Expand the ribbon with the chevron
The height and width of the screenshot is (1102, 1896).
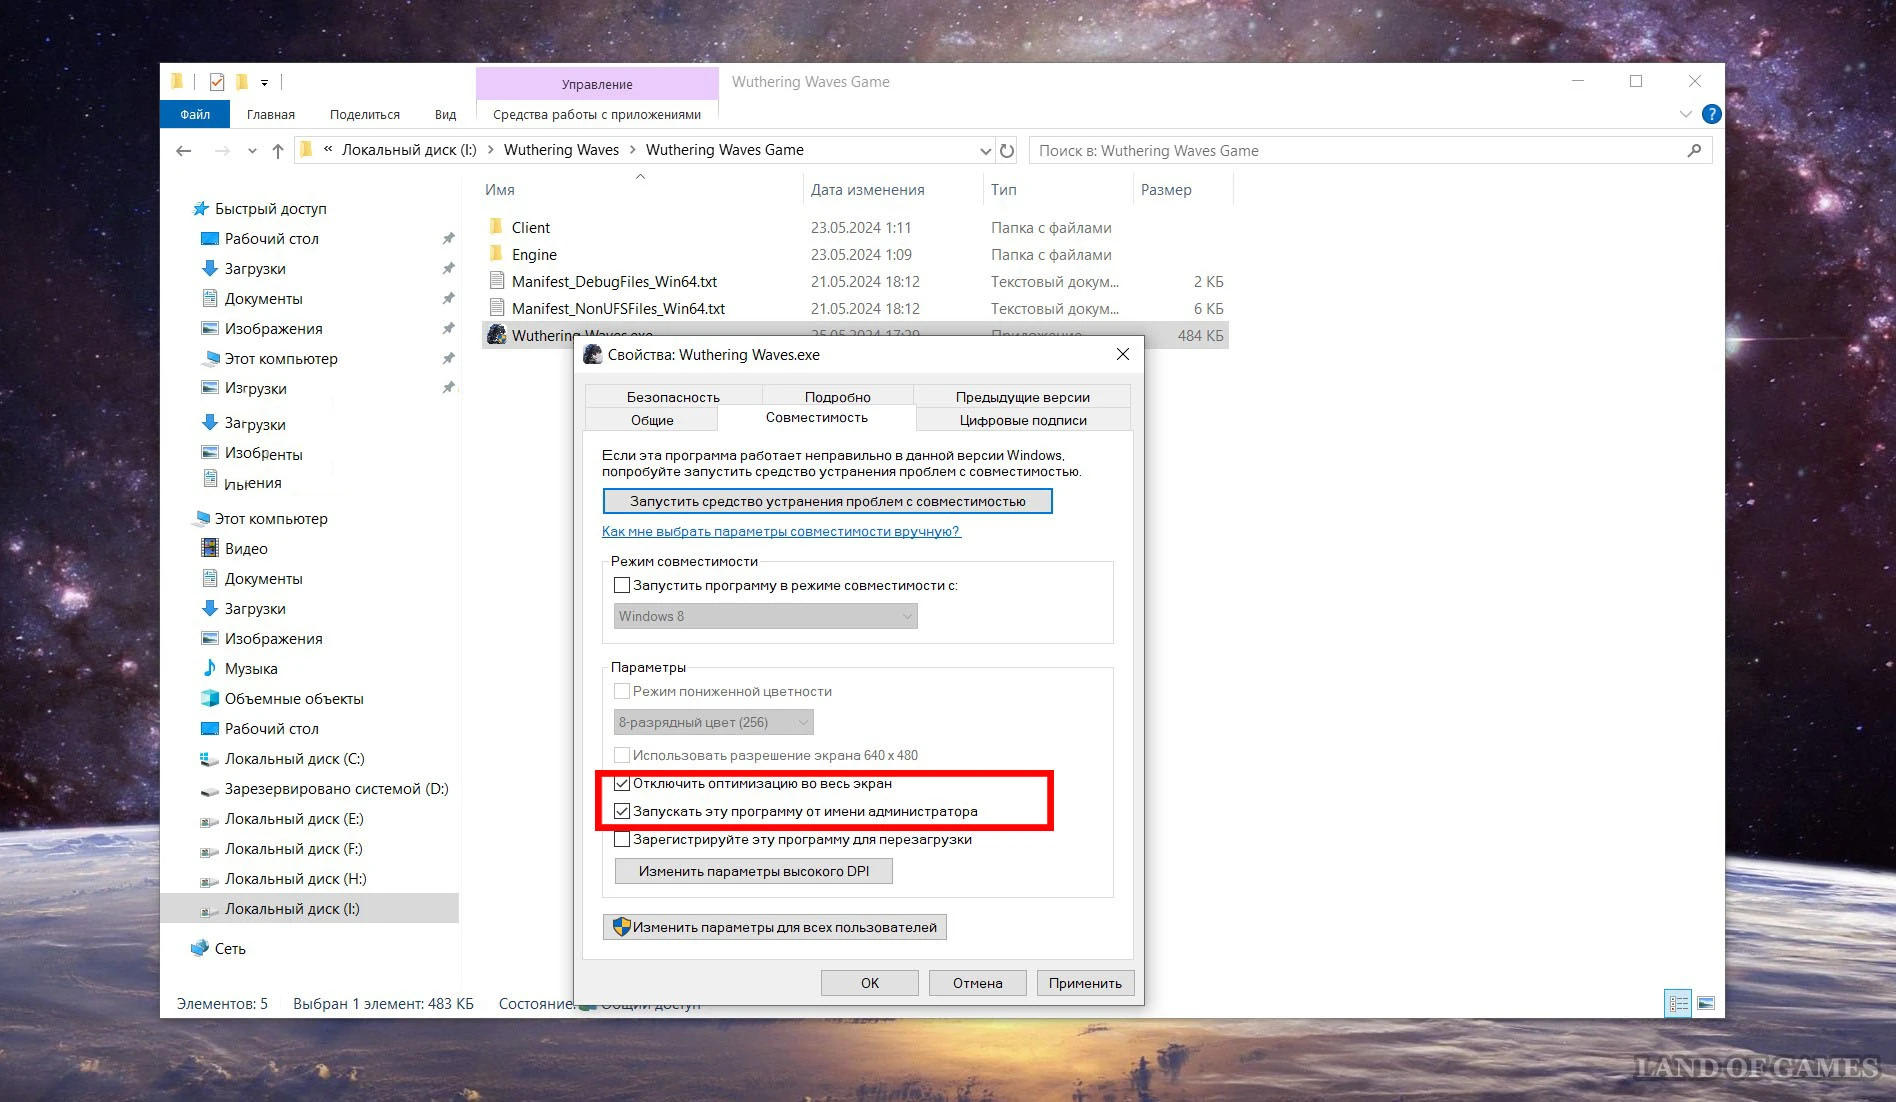click(1685, 114)
